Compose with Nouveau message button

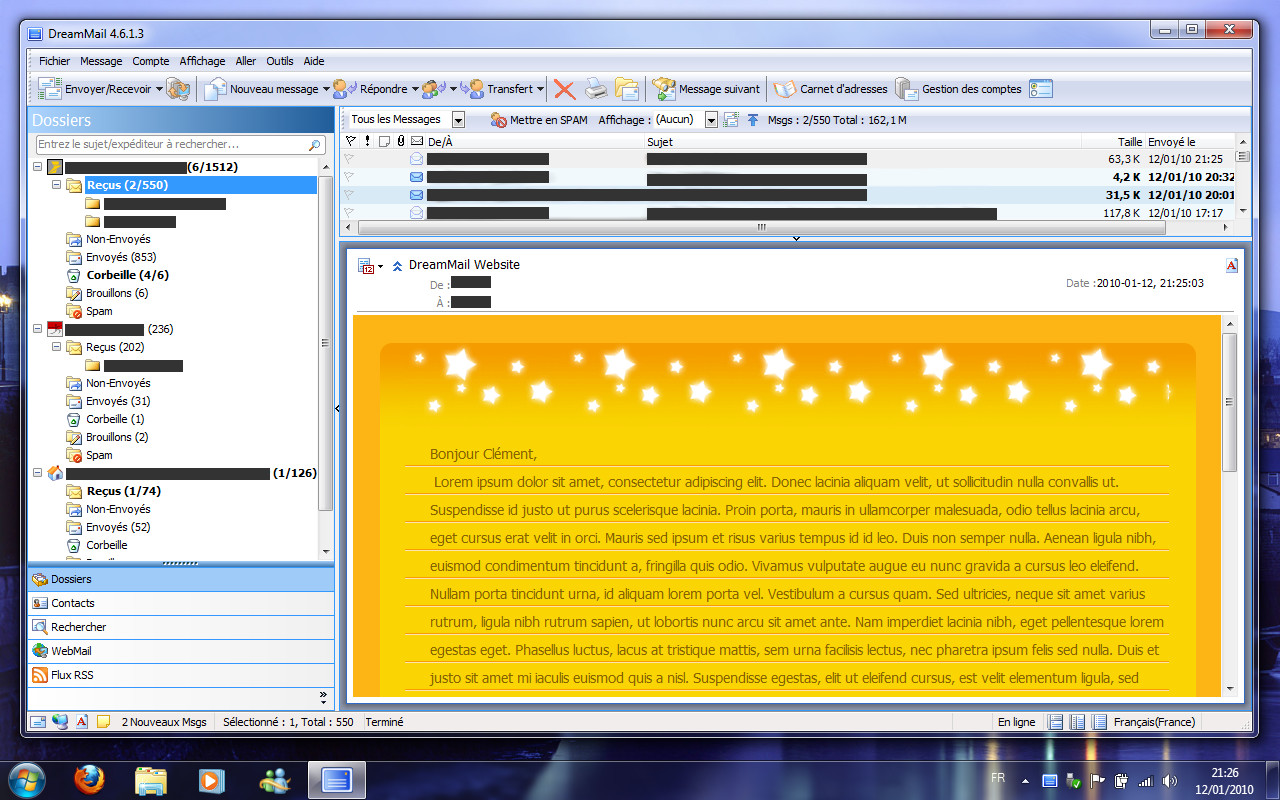(261, 89)
